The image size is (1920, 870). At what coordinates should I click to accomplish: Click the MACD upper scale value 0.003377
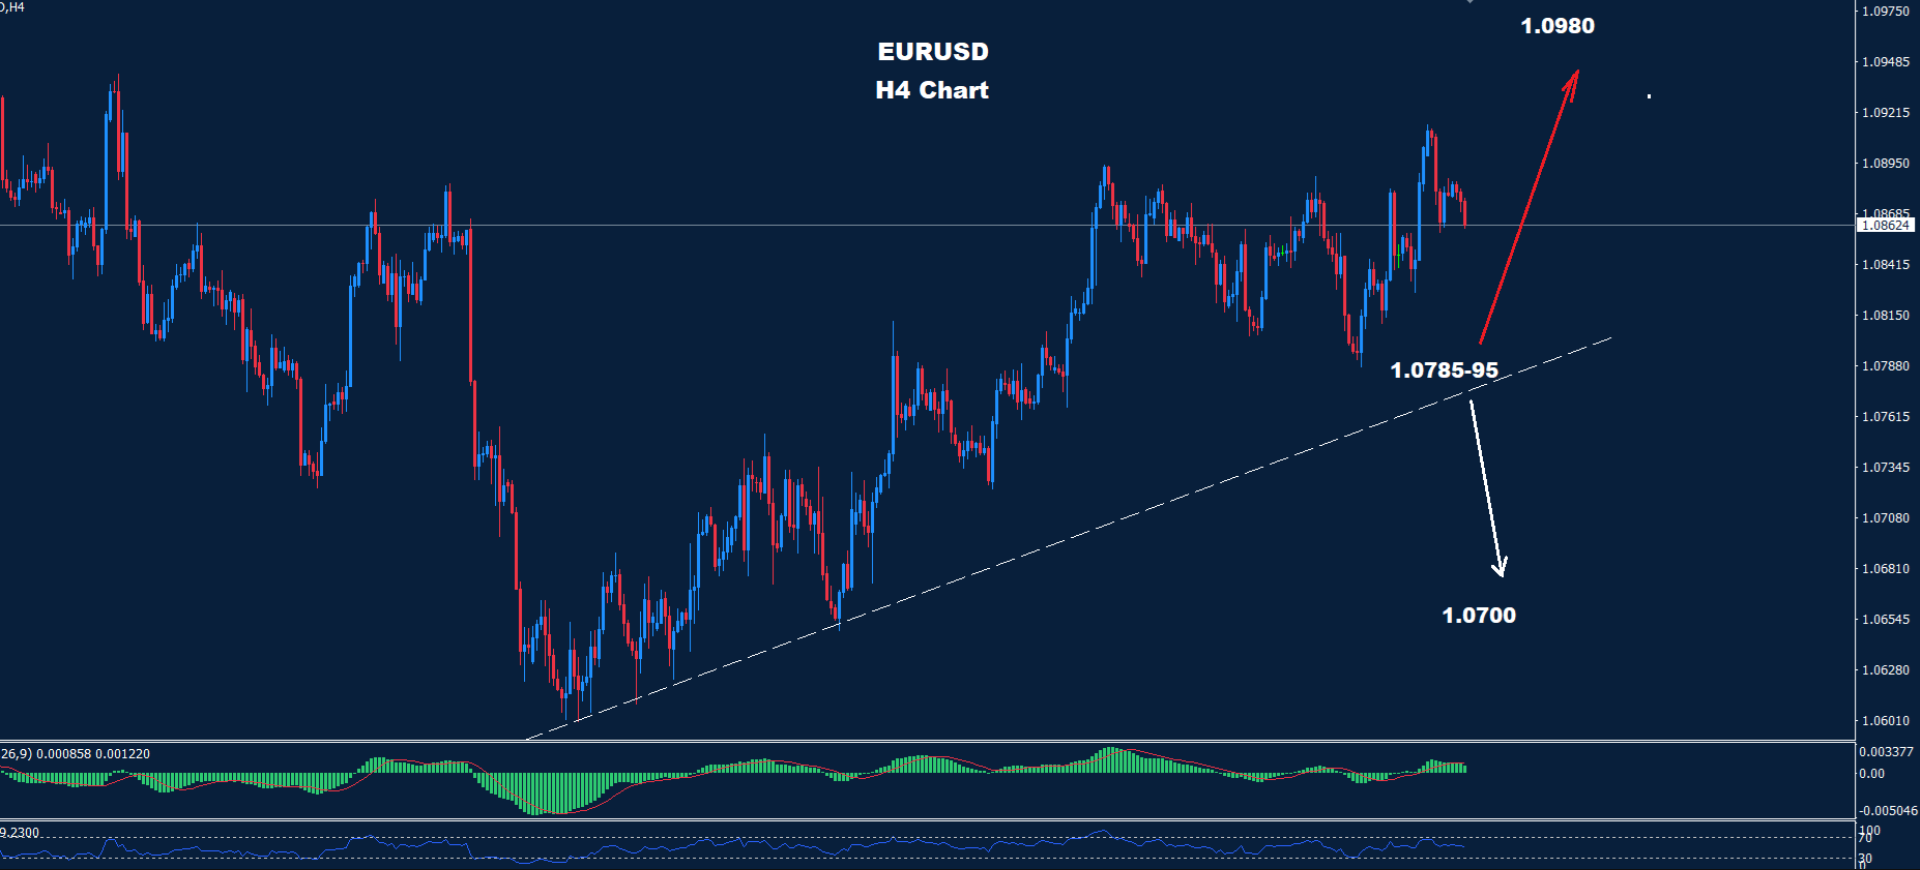pos(1886,752)
